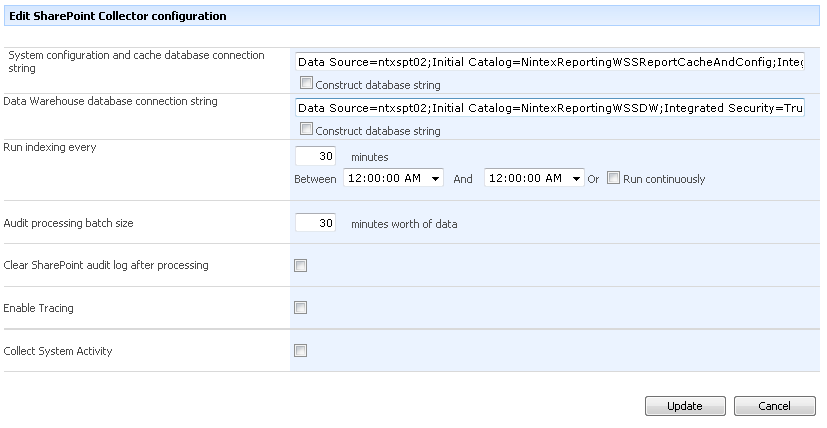Click the system configuration connection string field
The width and height of the screenshot is (827, 428).
point(550,62)
